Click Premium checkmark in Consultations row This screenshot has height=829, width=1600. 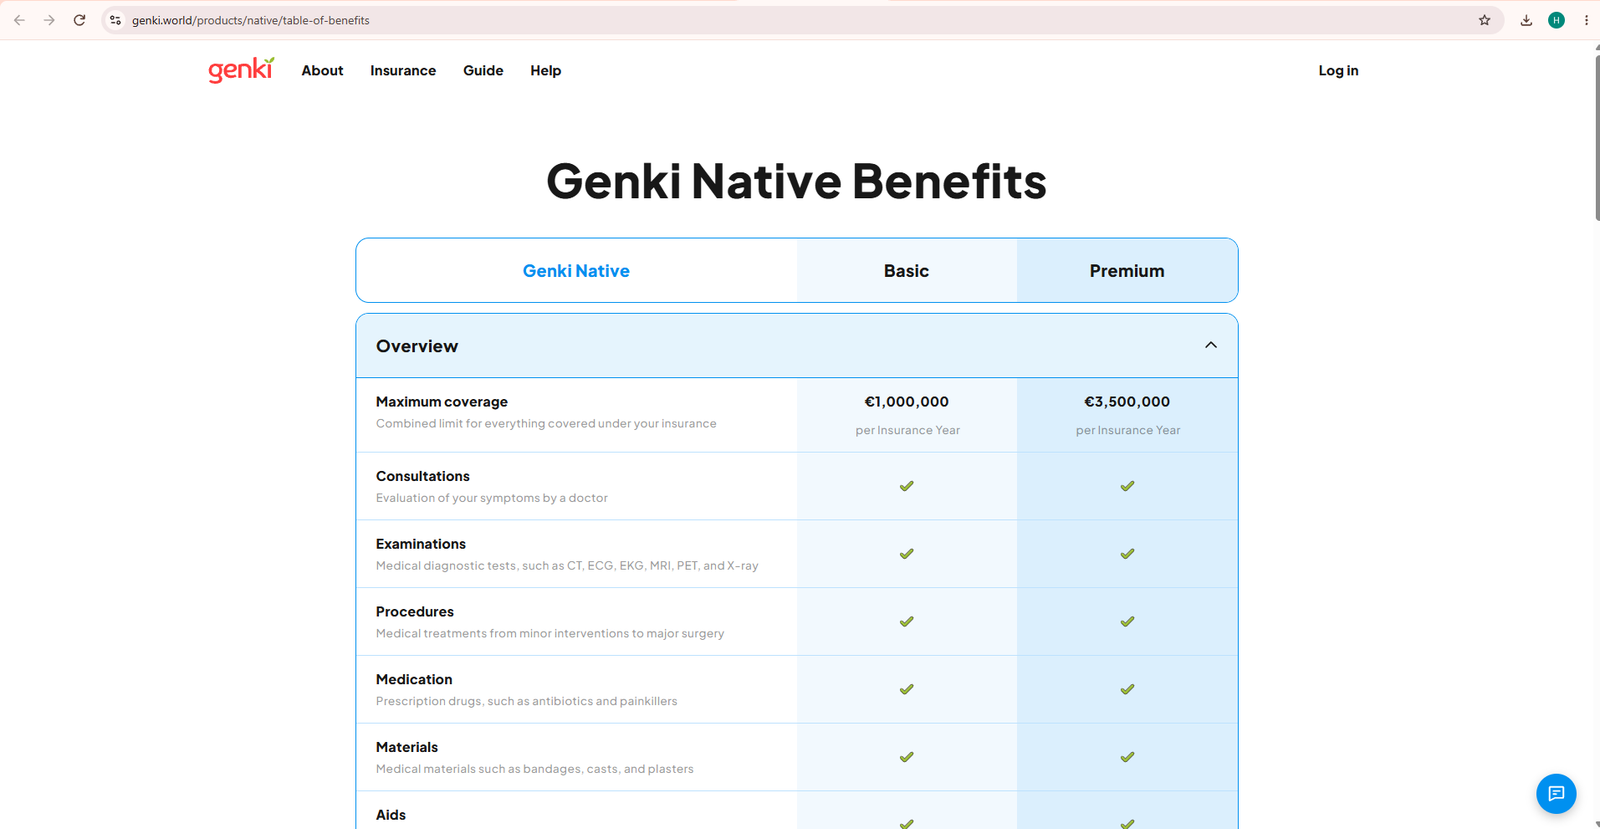click(1127, 486)
